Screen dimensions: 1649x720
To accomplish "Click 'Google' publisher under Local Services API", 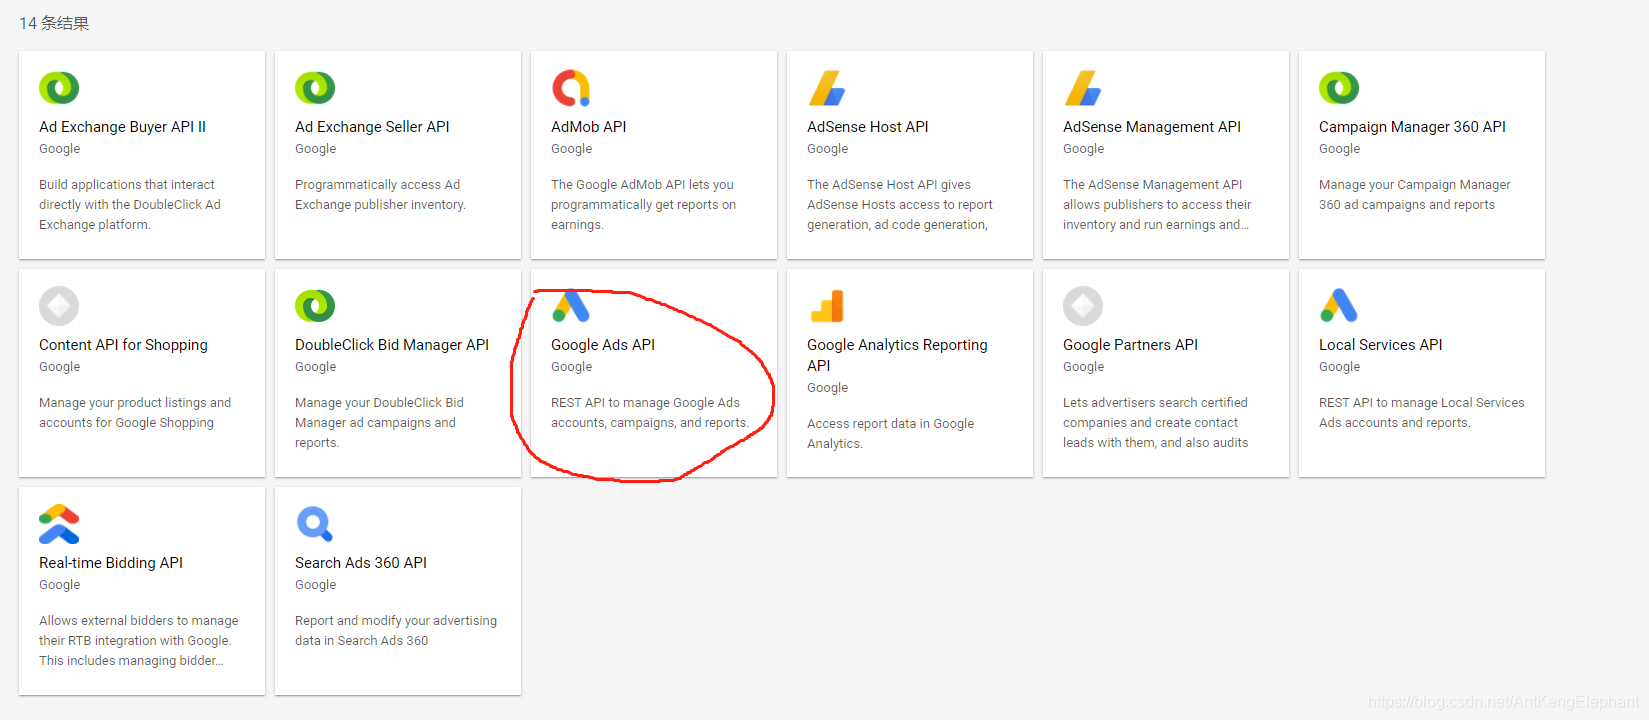I will point(1339,367).
